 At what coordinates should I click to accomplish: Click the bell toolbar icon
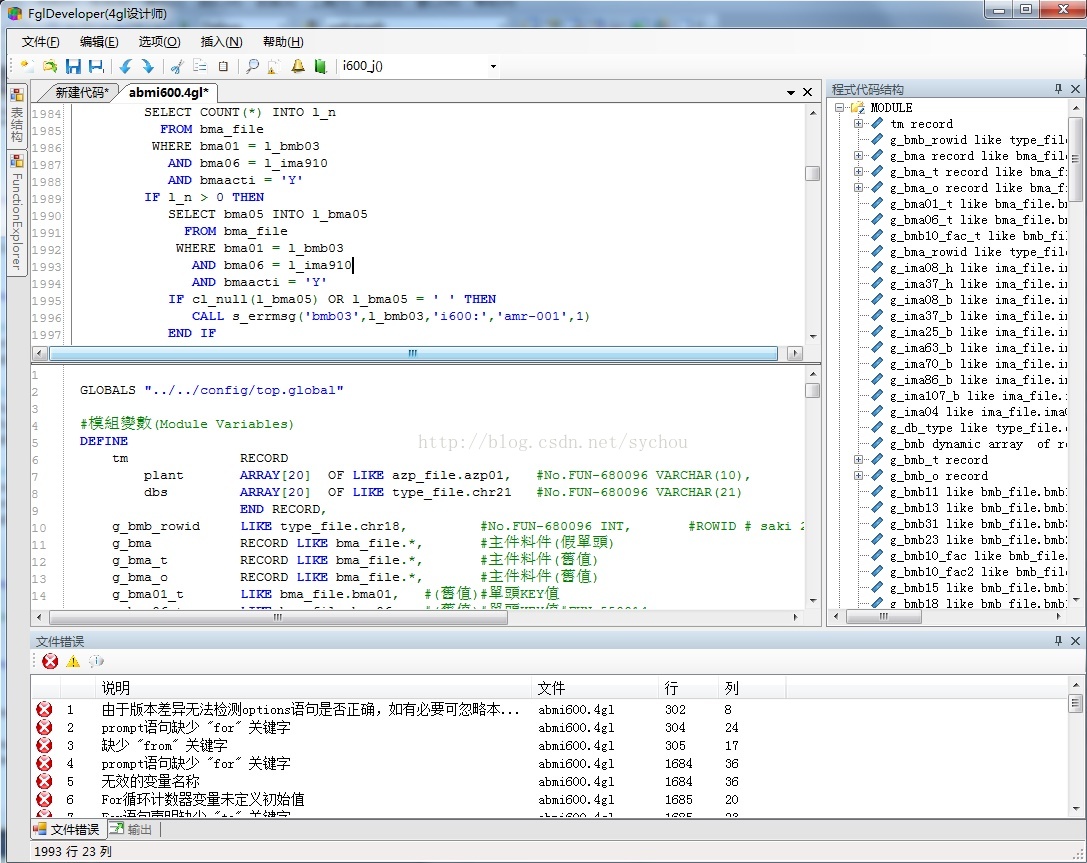click(x=297, y=66)
